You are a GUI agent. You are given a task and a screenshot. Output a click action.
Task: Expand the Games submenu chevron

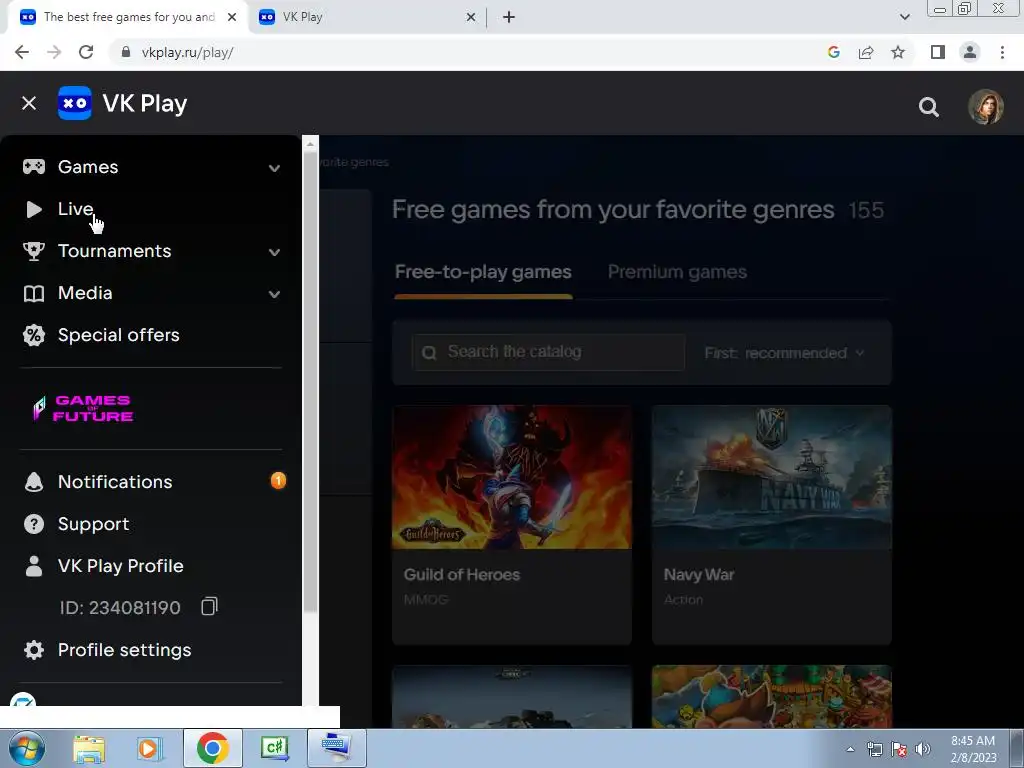point(274,168)
